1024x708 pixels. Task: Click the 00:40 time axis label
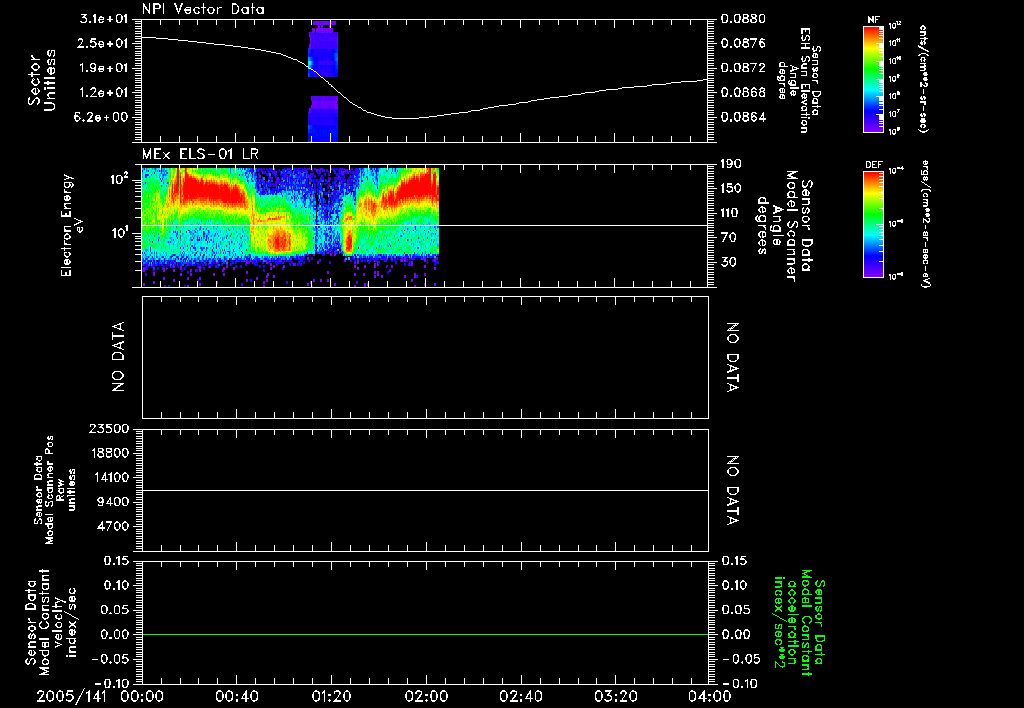pos(236,696)
